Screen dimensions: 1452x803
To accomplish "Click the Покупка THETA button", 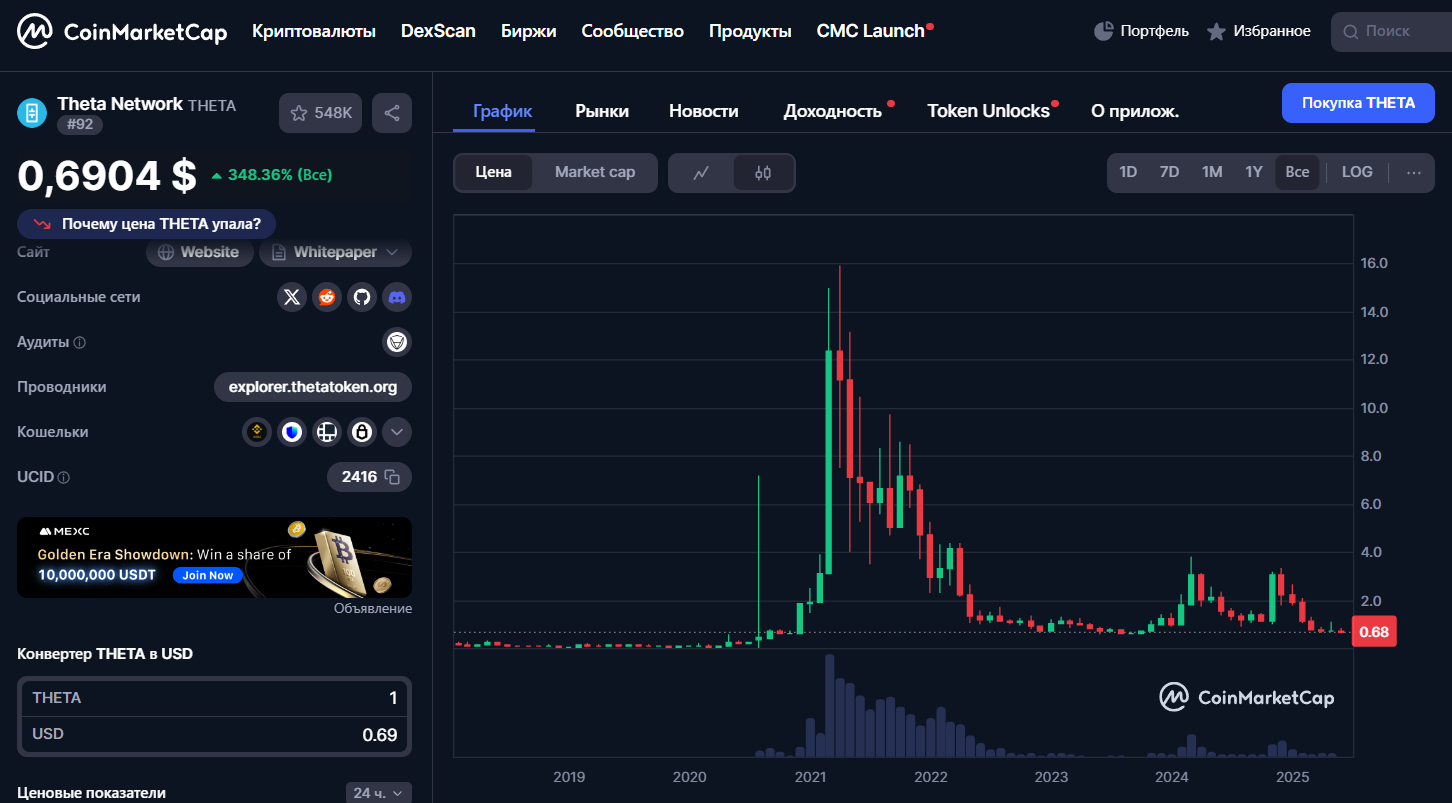I will [1357, 103].
